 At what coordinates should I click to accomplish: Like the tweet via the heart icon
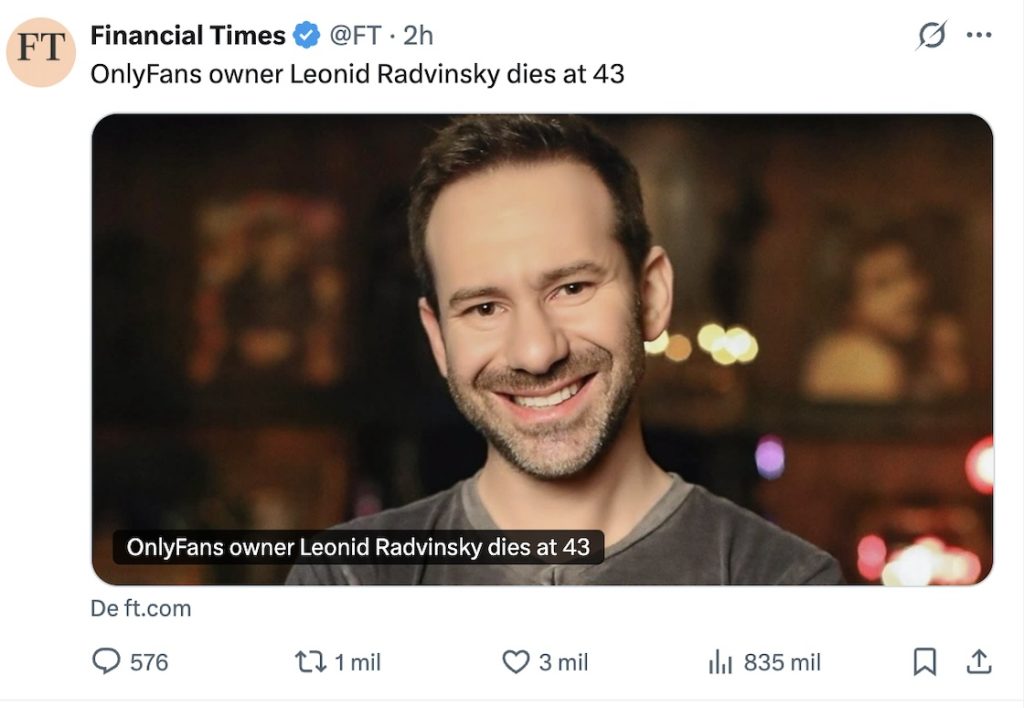coord(516,662)
